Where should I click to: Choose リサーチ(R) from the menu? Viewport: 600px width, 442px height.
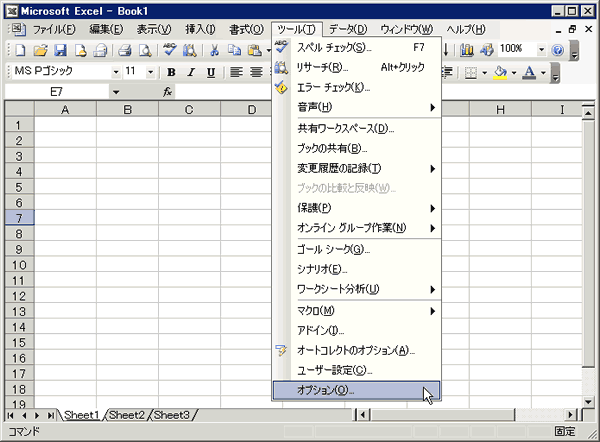coord(357,67)
